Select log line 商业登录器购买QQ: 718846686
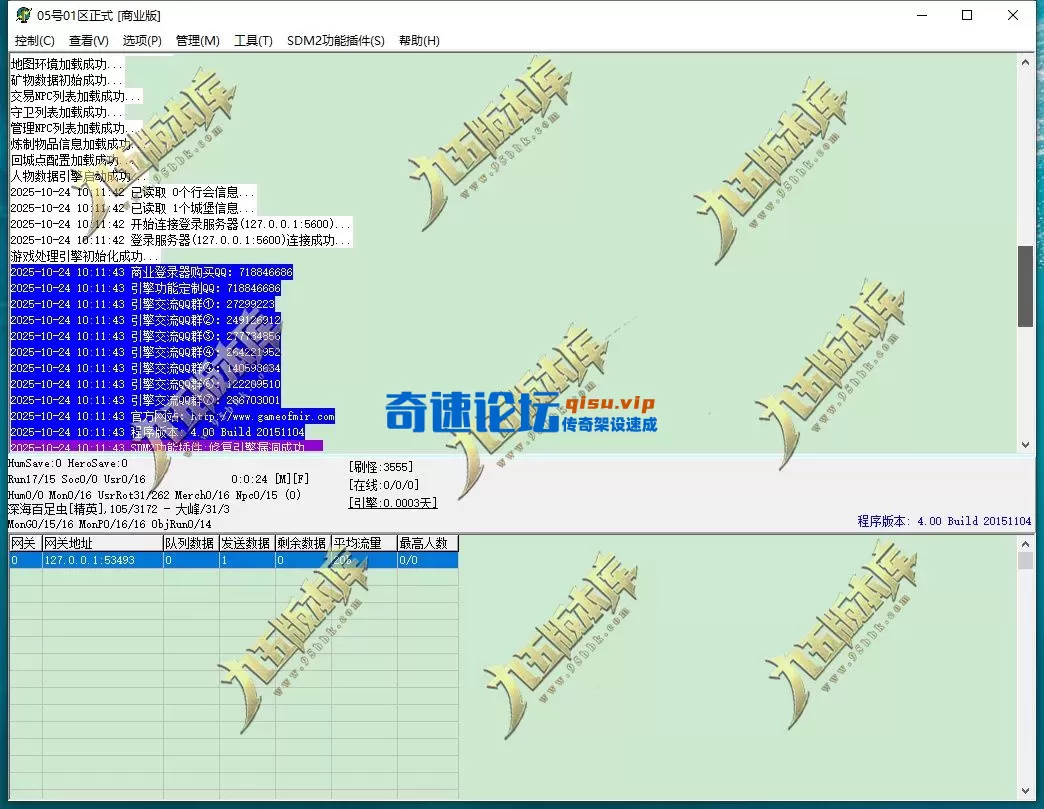The height and width of the screenshot is (809, 1044). point(151,272)
